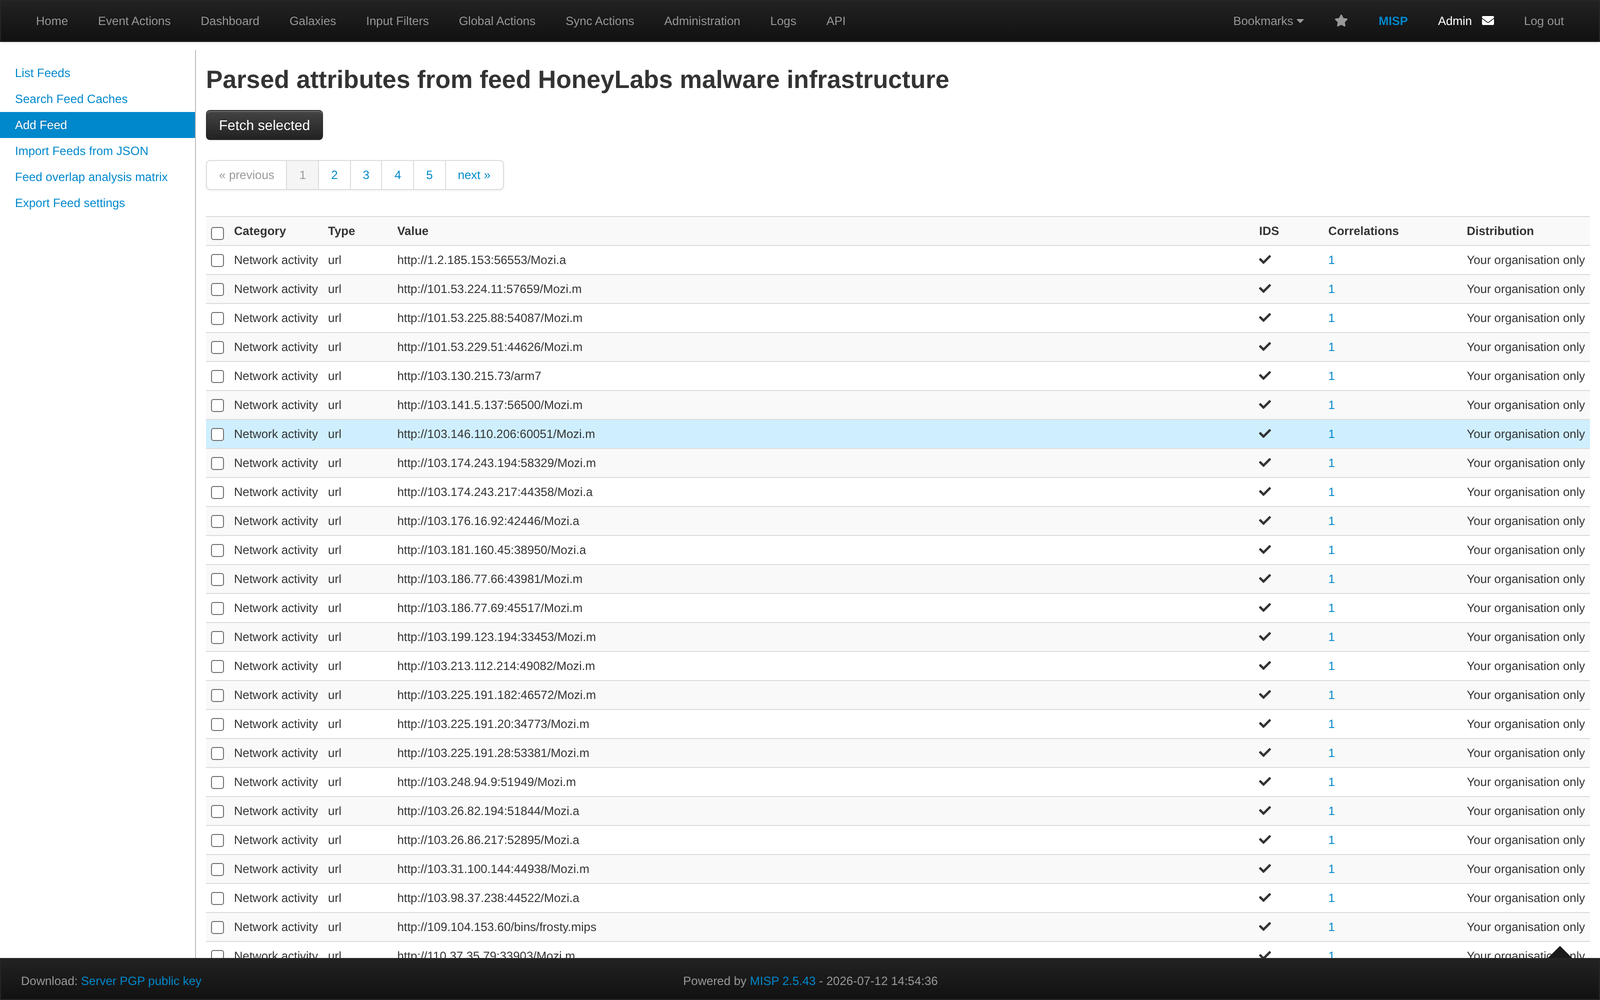The image size is (1600, 1000).
Task: Select checkbox for http://101.53.224.11:57659/Mozi.m
Action: (x=217, y=290)
